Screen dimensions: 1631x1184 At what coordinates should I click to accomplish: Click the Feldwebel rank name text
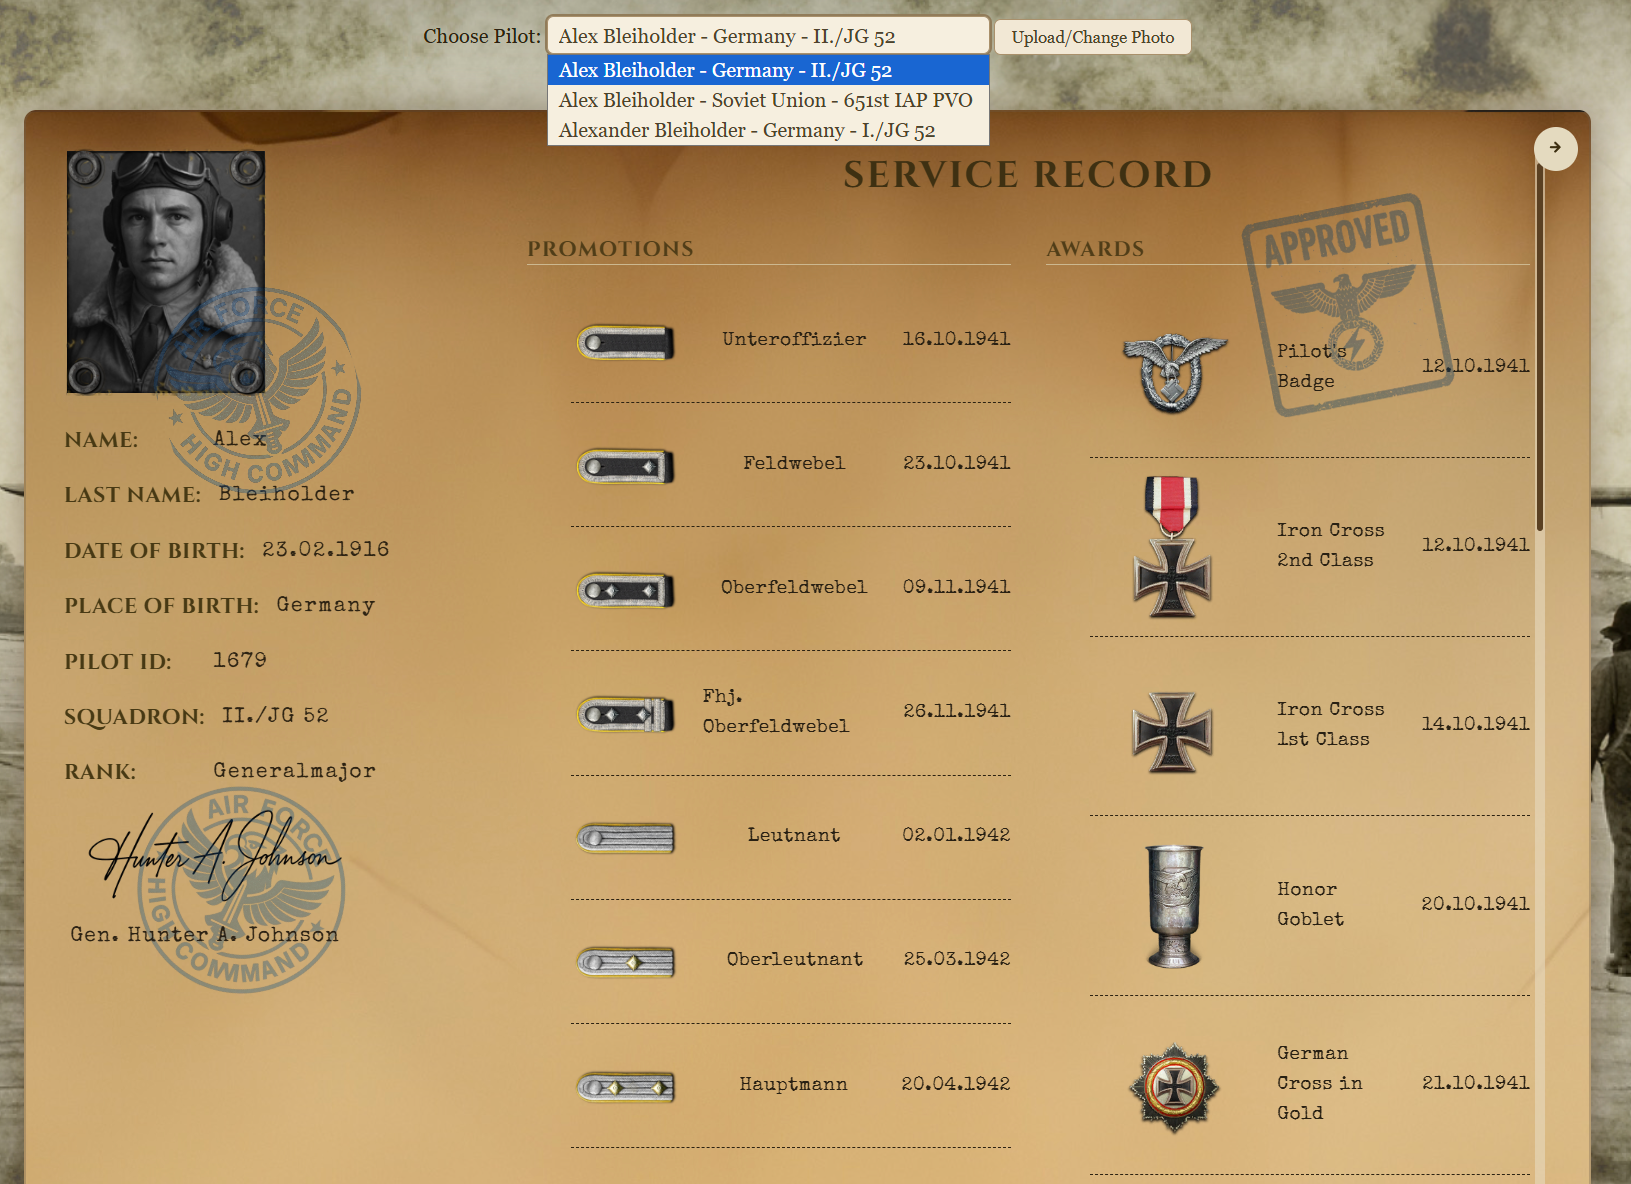(794, 463)
